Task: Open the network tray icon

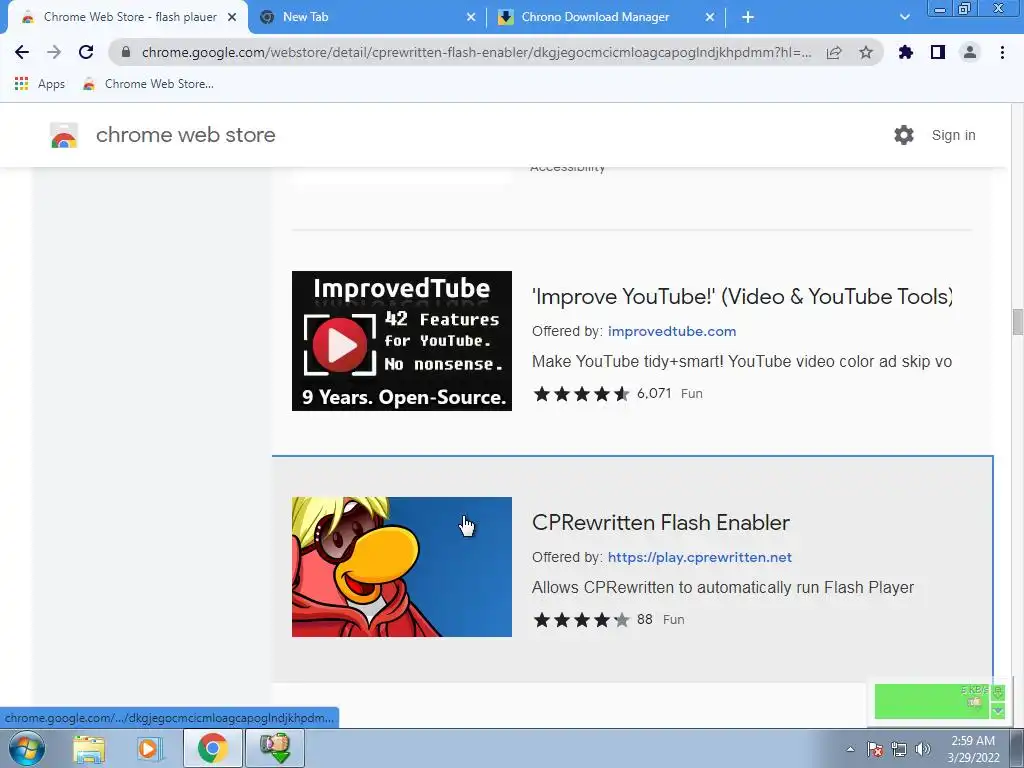Action: pos(899,749)
